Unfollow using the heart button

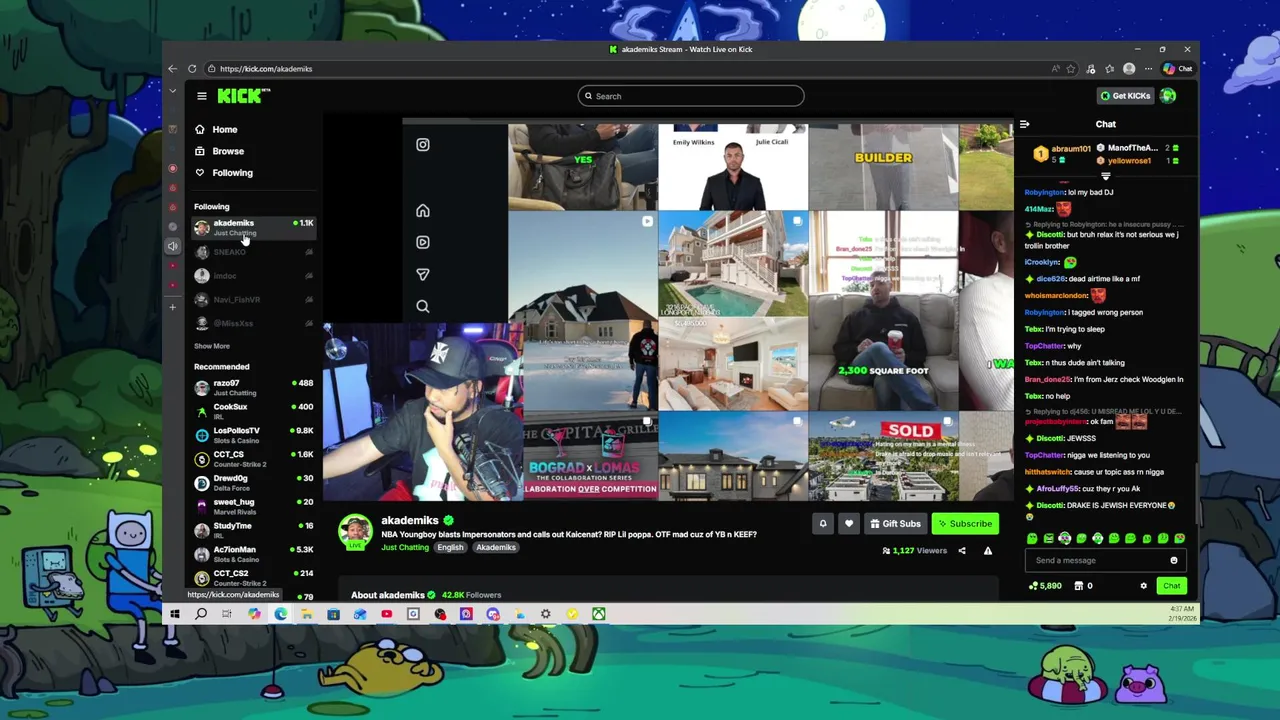click(x=849, y=524)
